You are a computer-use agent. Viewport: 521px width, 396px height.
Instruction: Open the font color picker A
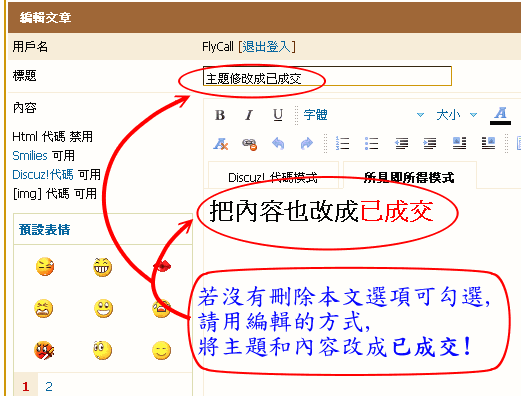tap(500, 115)
